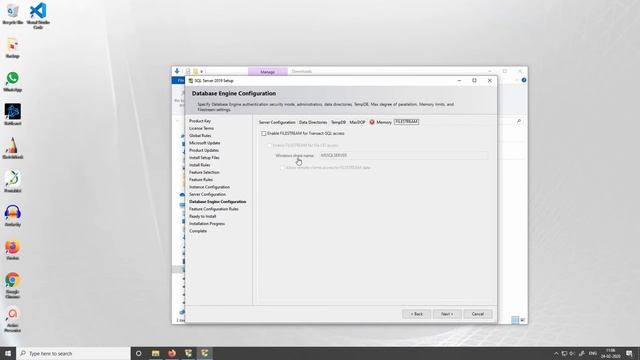Viewport: 640px width, 360px height.
Task: Click the red error icon beside Memory
Action: pos(372,122)
